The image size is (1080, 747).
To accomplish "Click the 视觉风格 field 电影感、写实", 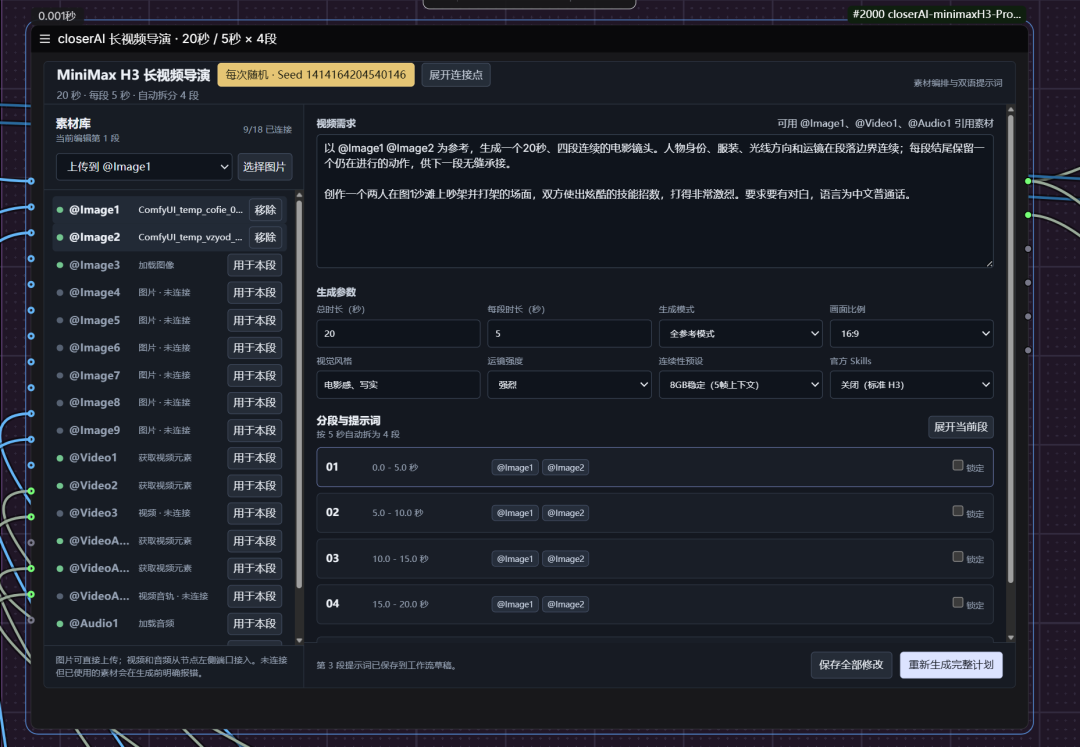I will pos(398,385).
